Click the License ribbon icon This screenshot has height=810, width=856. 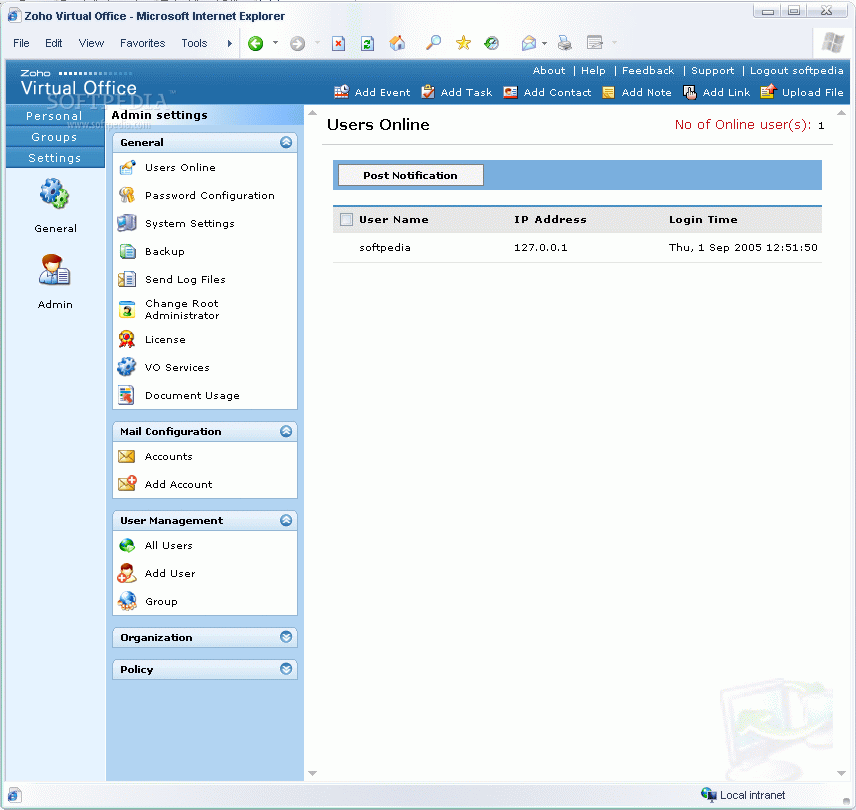tap(127, 339)
